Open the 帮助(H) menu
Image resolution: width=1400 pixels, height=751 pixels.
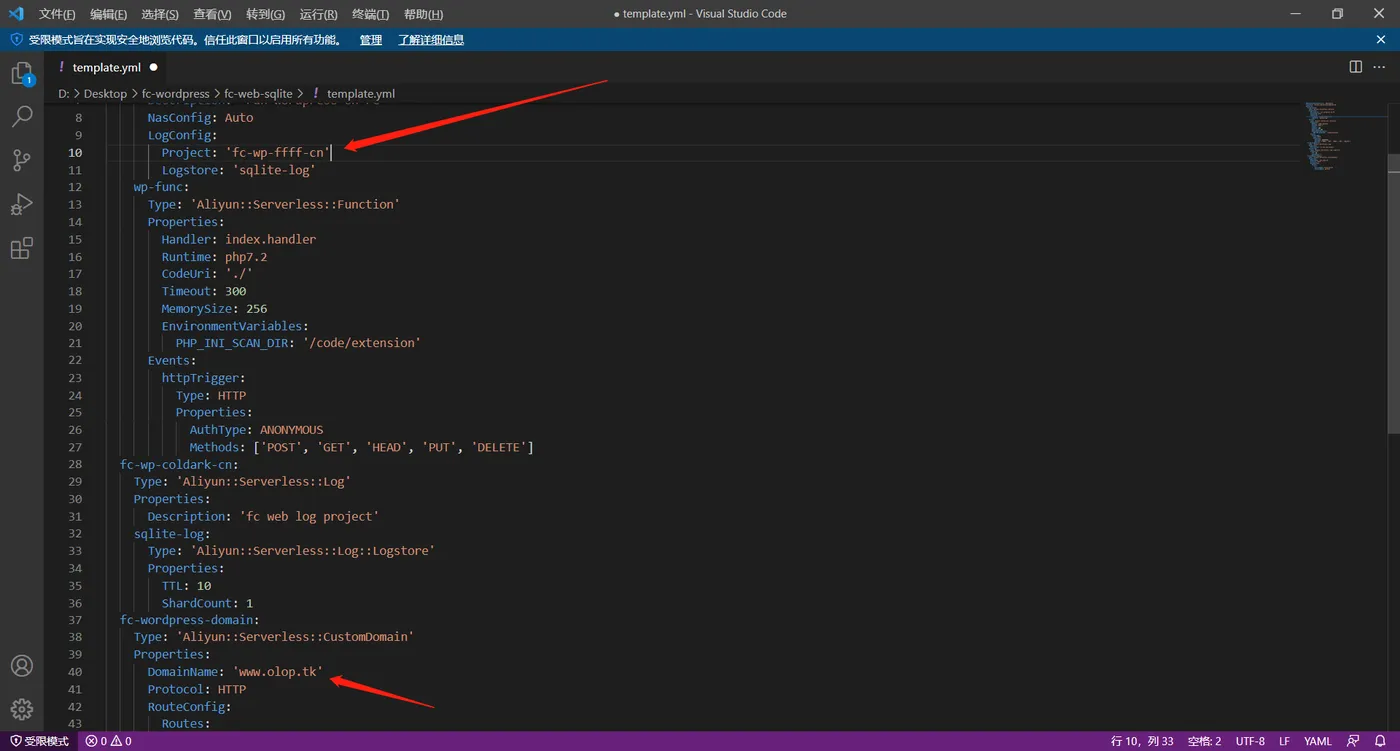[423, 14]
